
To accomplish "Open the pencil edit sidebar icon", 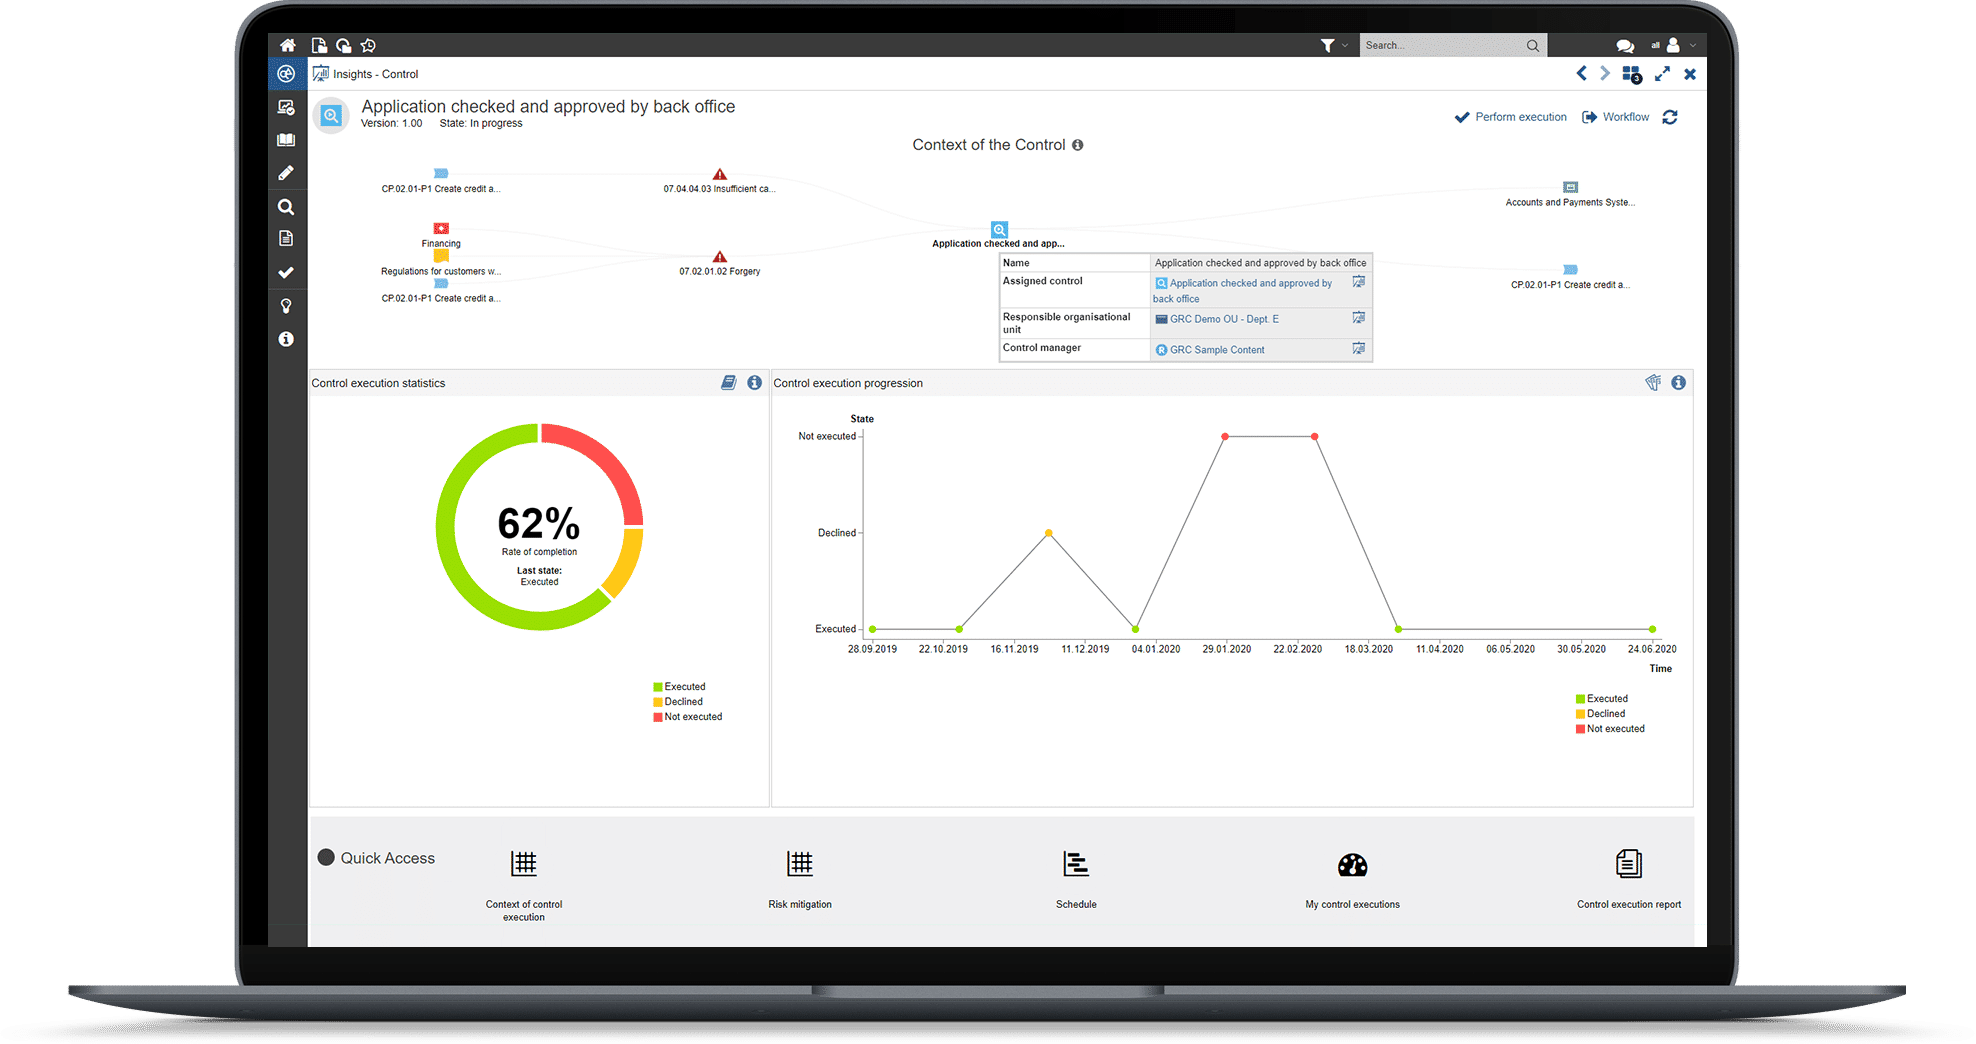I will tap(286, 173).
